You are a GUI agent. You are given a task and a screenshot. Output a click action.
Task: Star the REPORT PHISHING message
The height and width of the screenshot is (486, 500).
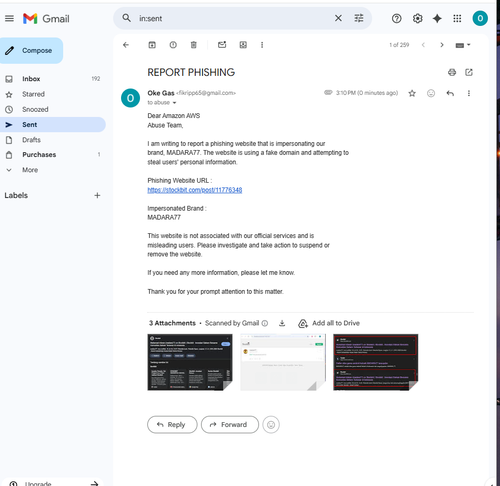click(x=412, y=93)
